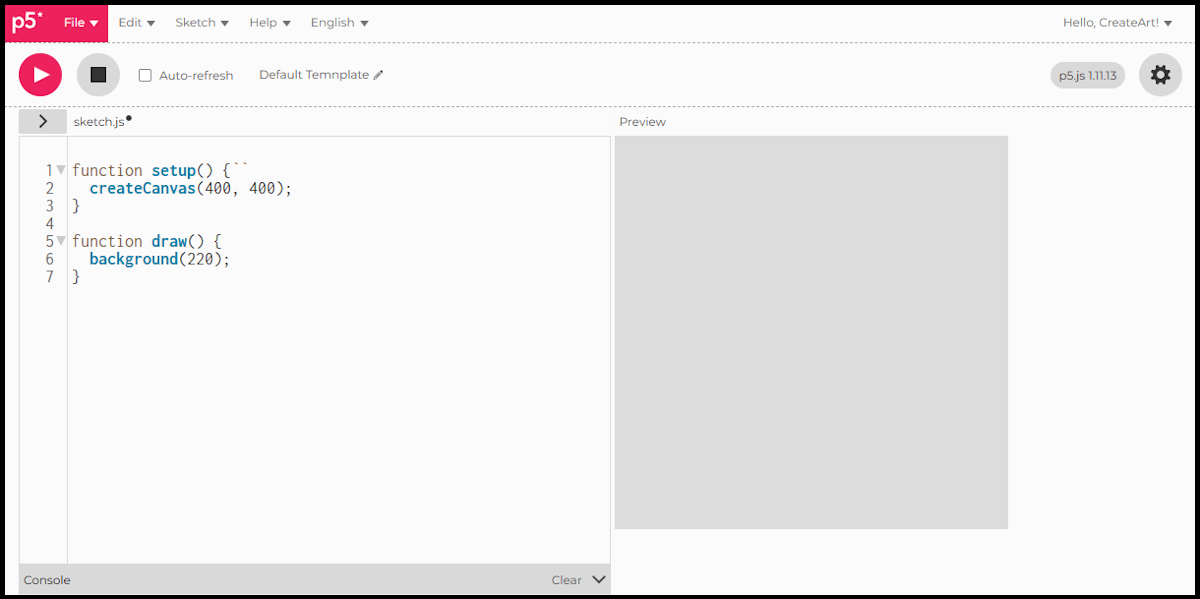Fold the draw function at line 5
Viewport: 1200px width, 599px height.
tap(61, 241)
